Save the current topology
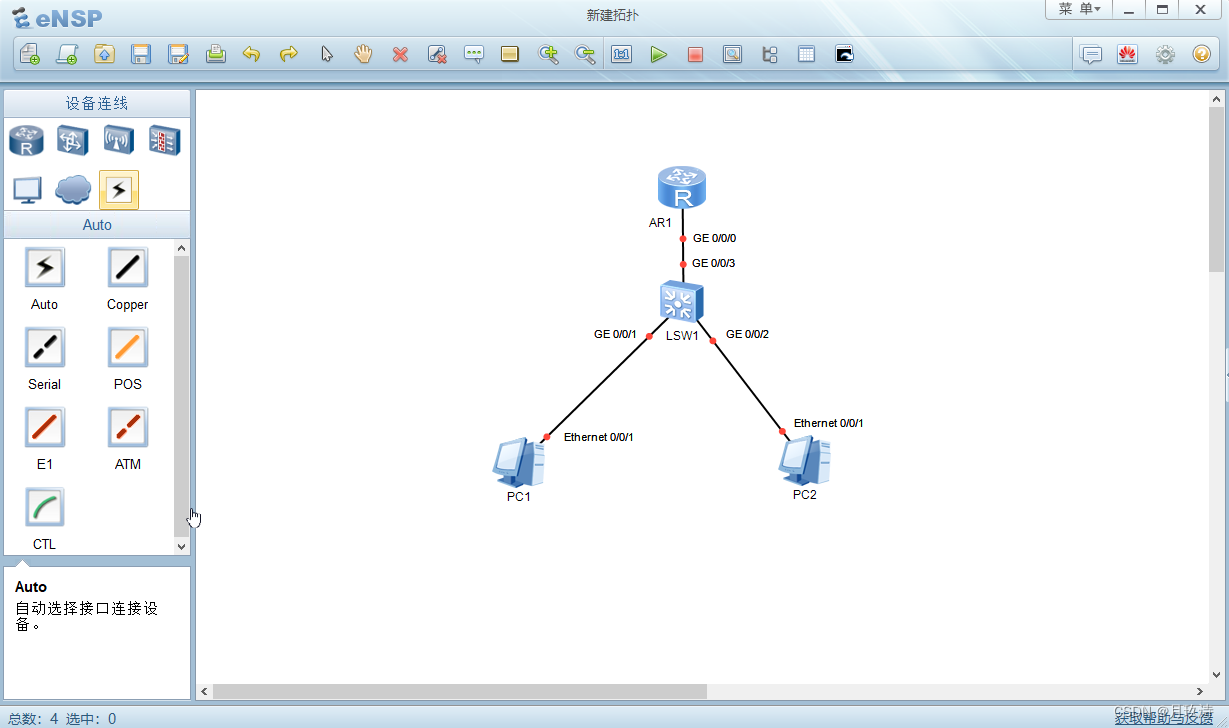 pos(141,54)
